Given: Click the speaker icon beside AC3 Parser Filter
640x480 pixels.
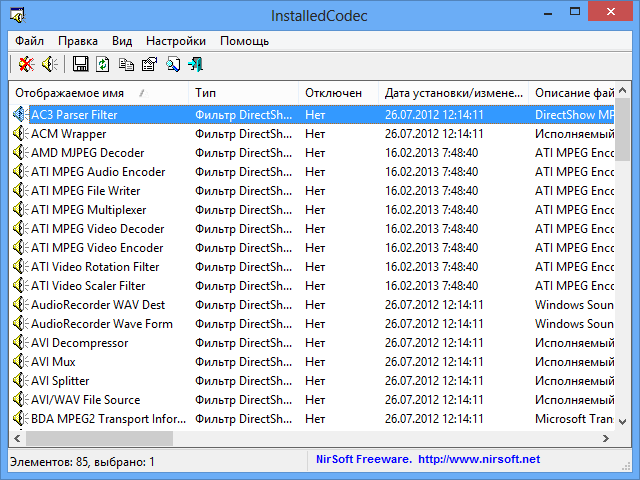Looking at the screenshot, I should pyautogui.click(x=21, y=115).
